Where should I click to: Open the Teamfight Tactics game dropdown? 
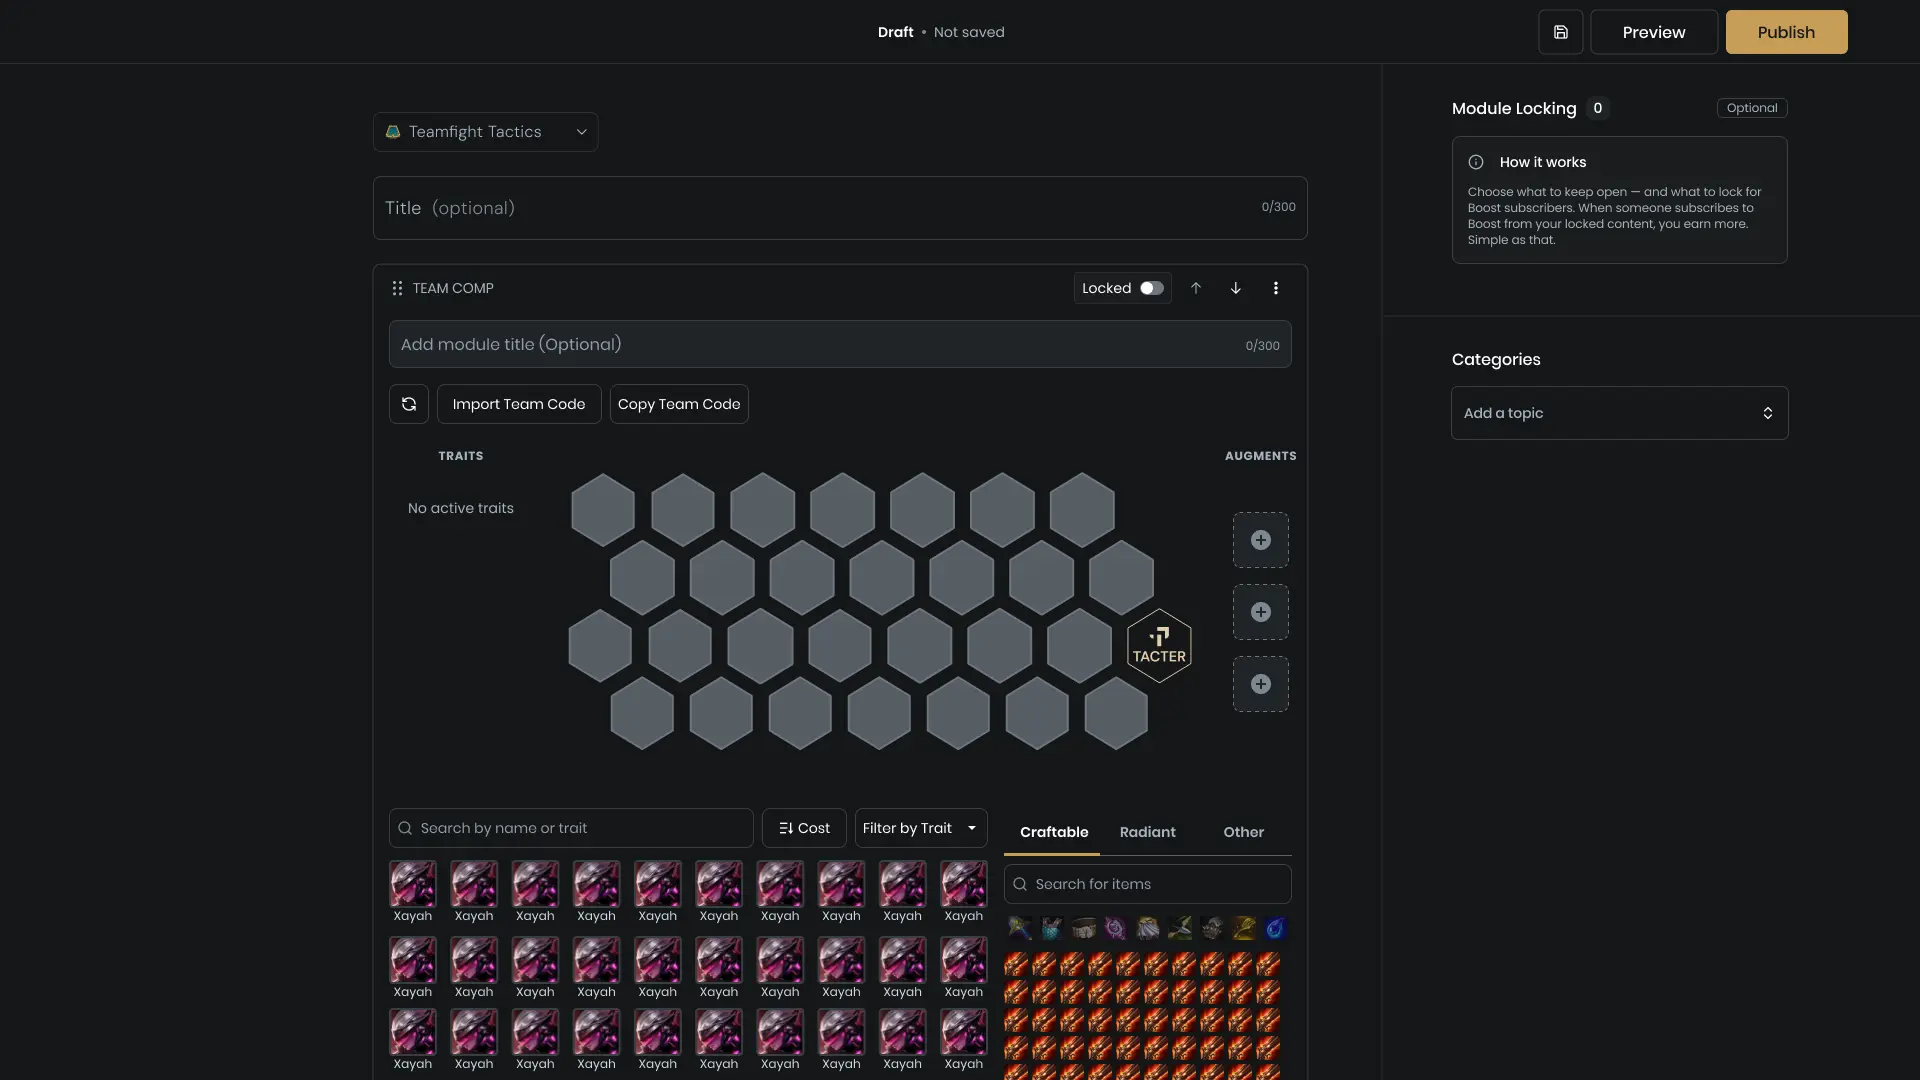tap(485, 131)
